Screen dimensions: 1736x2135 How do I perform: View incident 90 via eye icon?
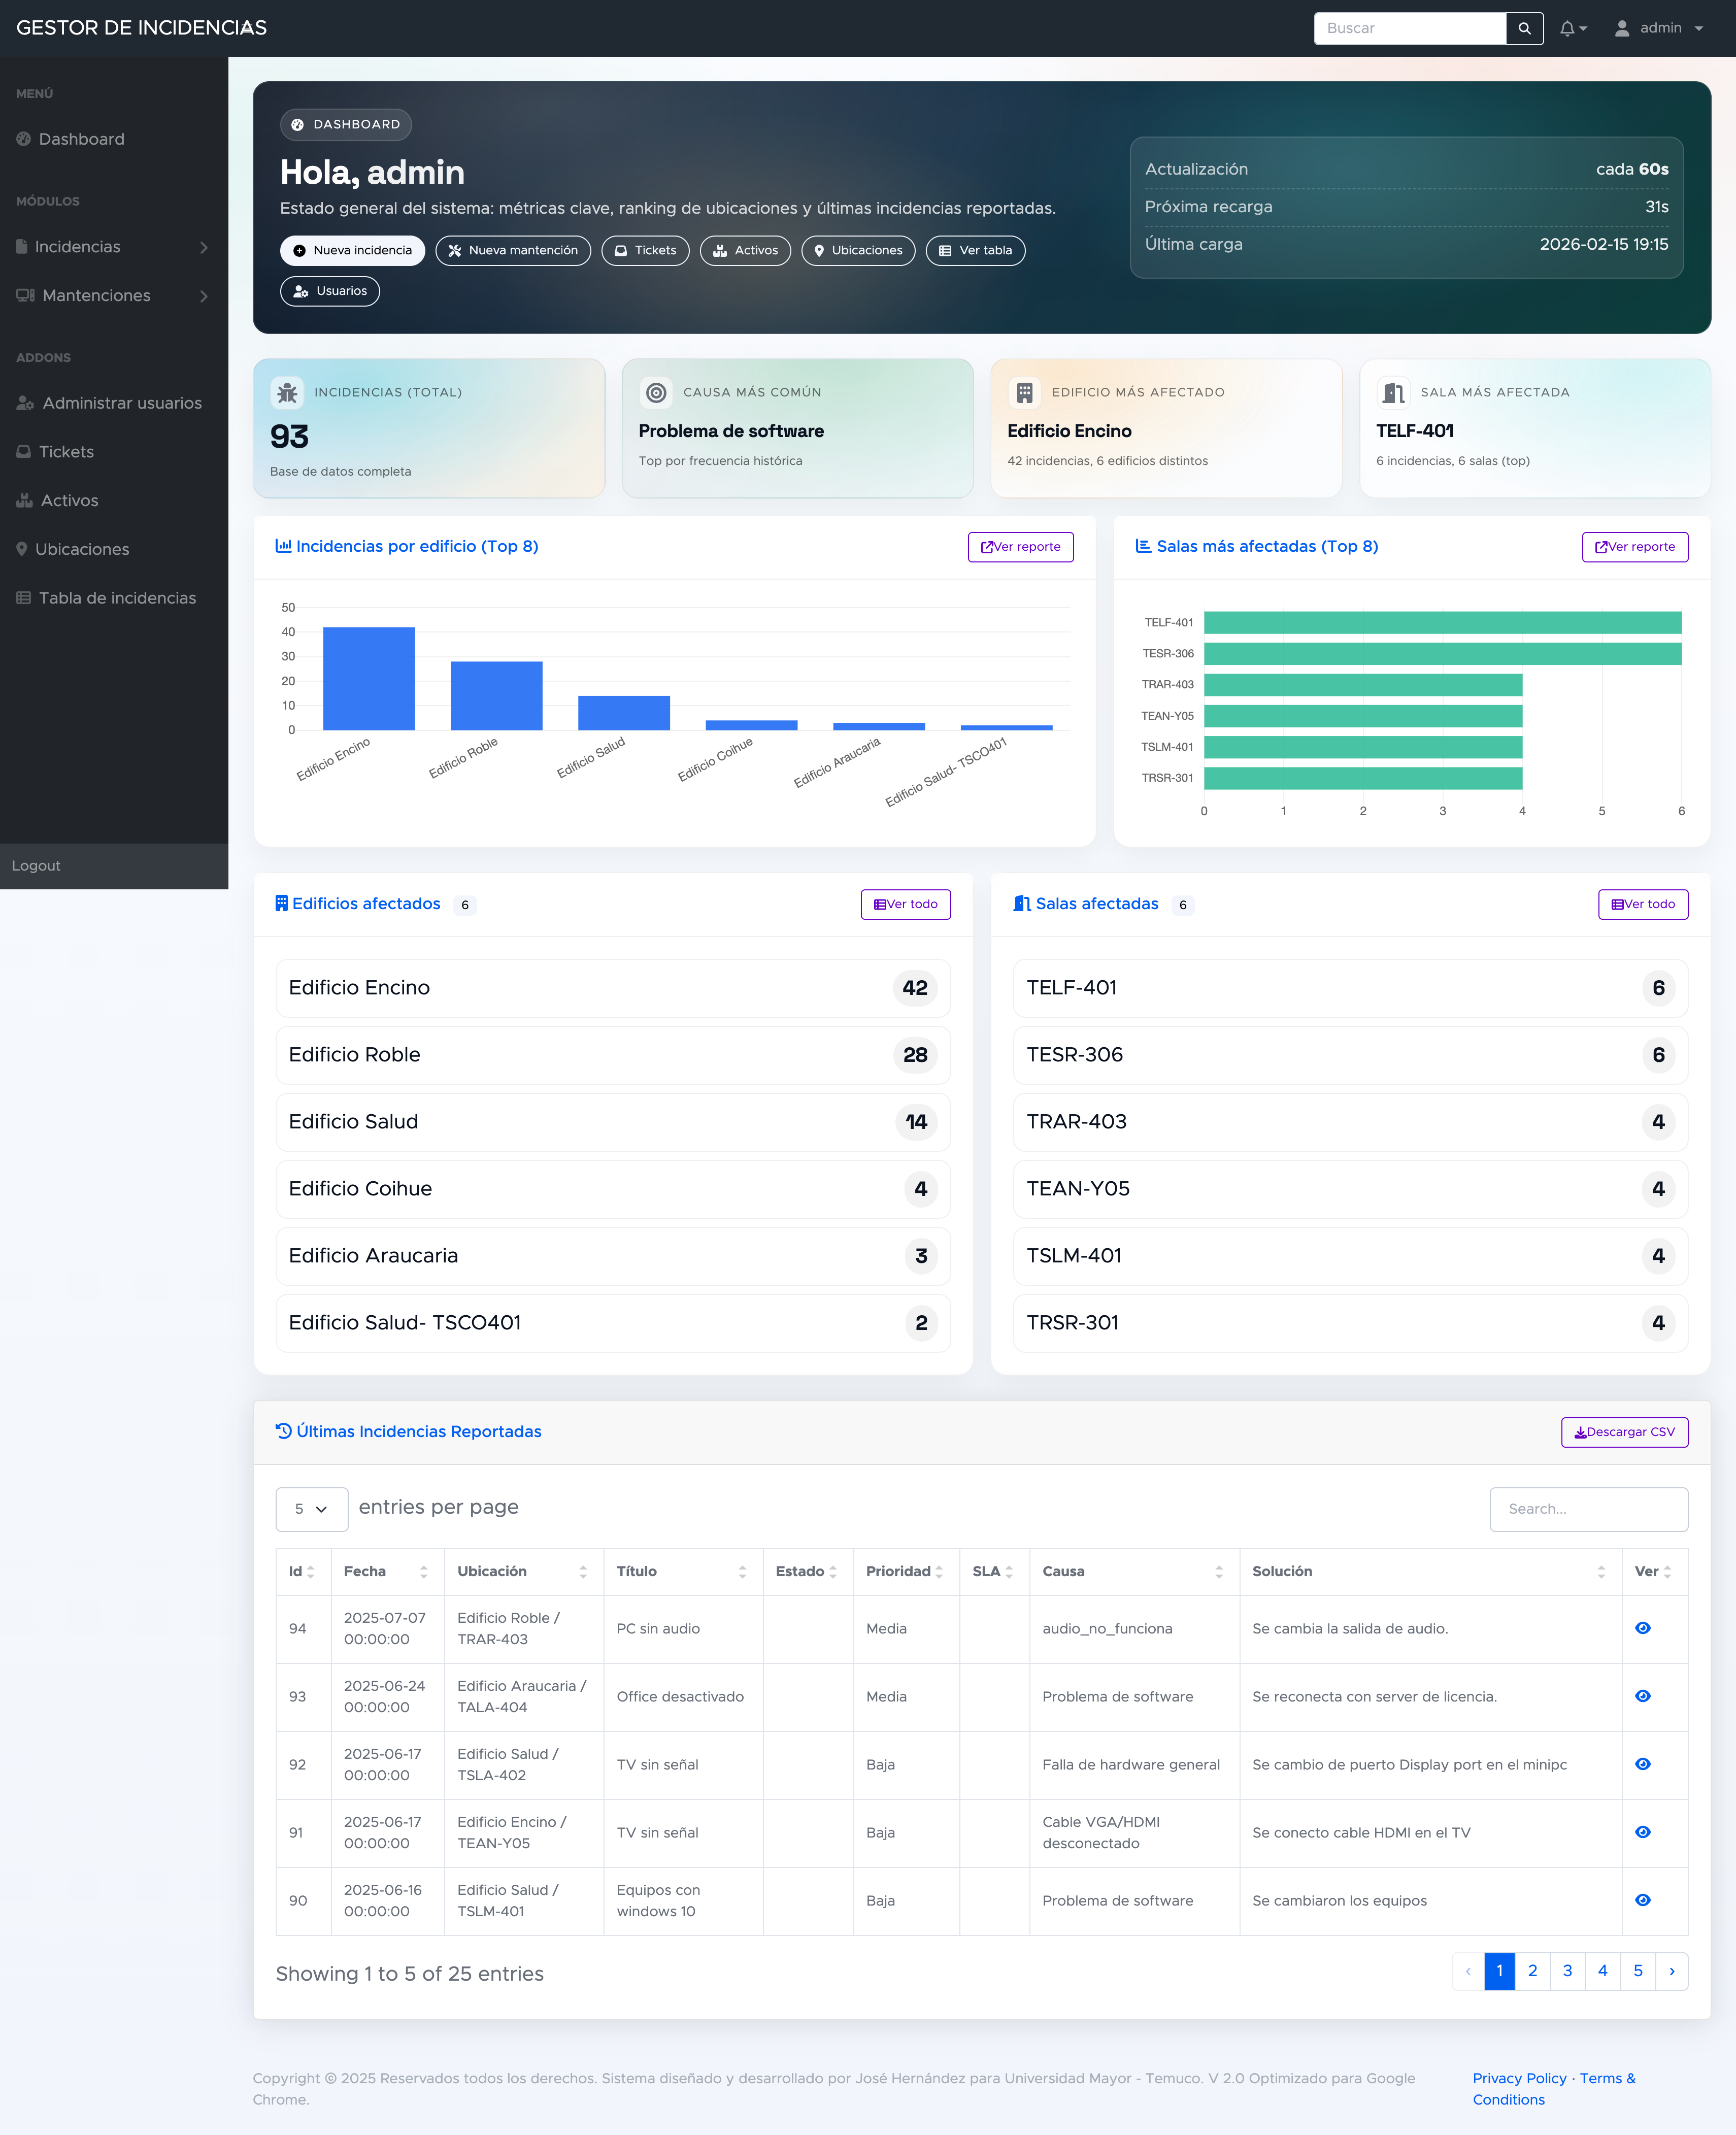click(1642, 1900)
